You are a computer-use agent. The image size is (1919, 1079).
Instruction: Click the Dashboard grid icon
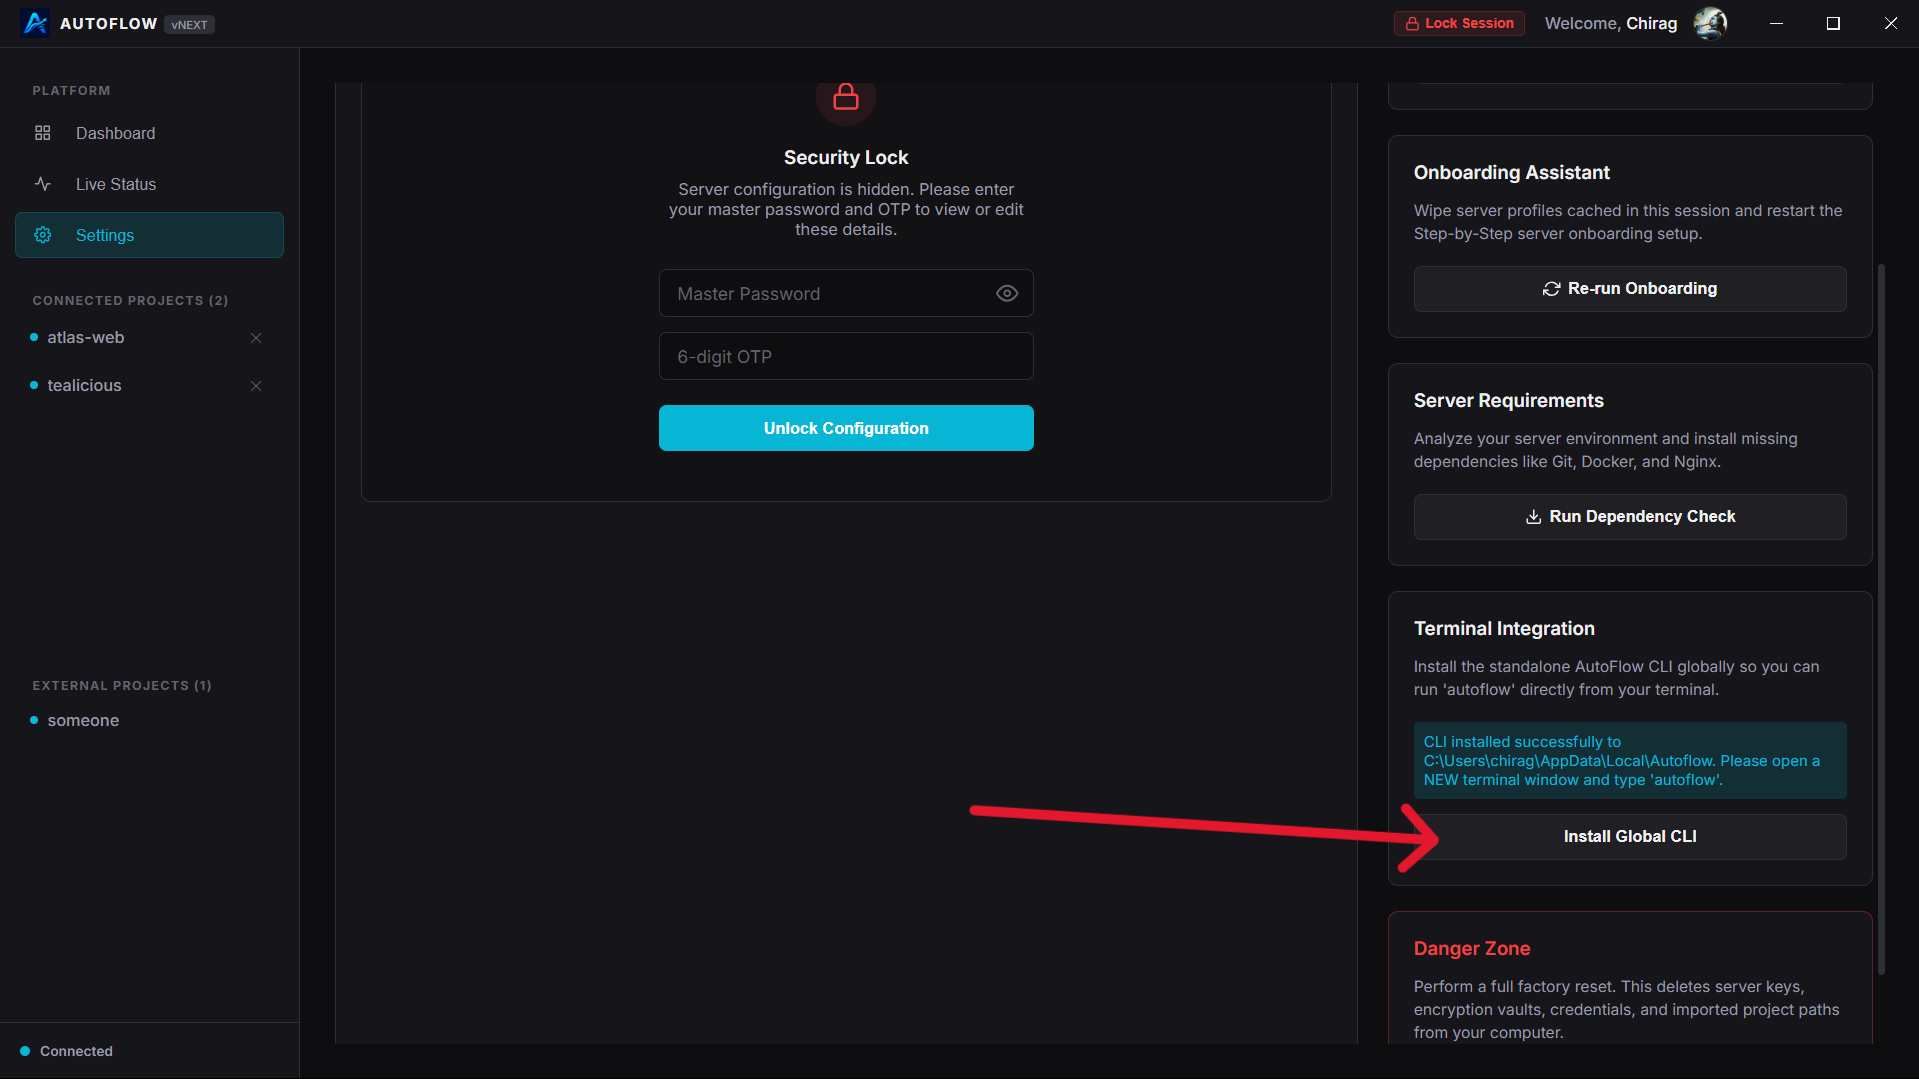click(x=42, y=133)
